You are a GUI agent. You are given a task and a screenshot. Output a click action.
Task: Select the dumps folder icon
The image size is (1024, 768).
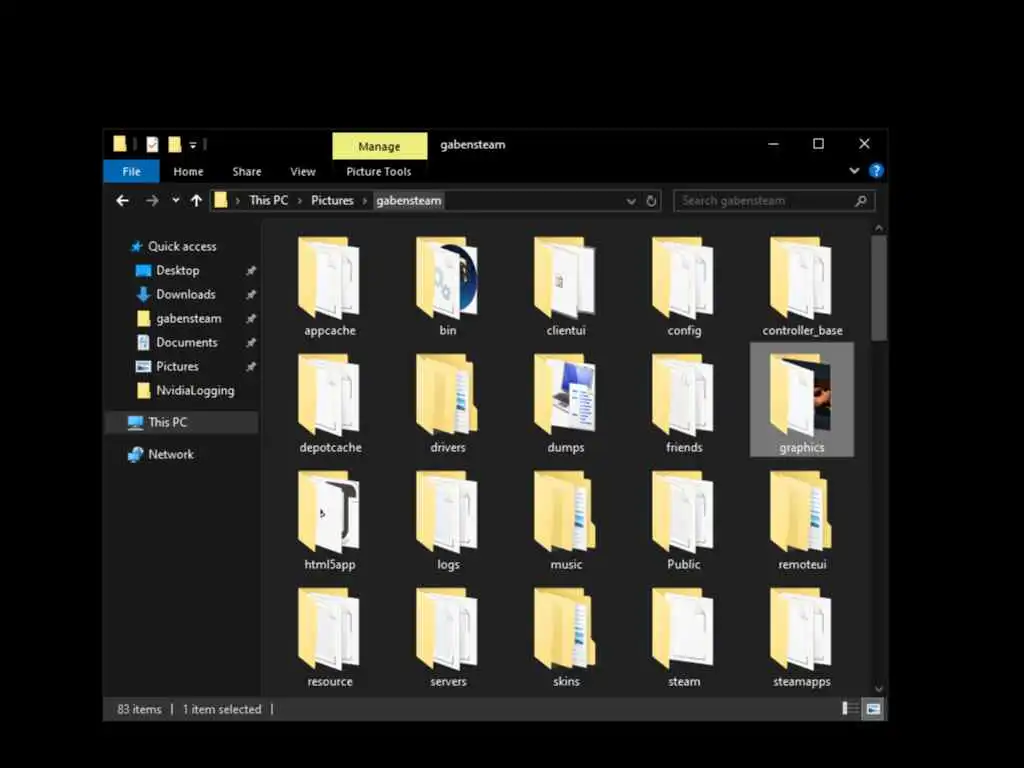(566, 395)
